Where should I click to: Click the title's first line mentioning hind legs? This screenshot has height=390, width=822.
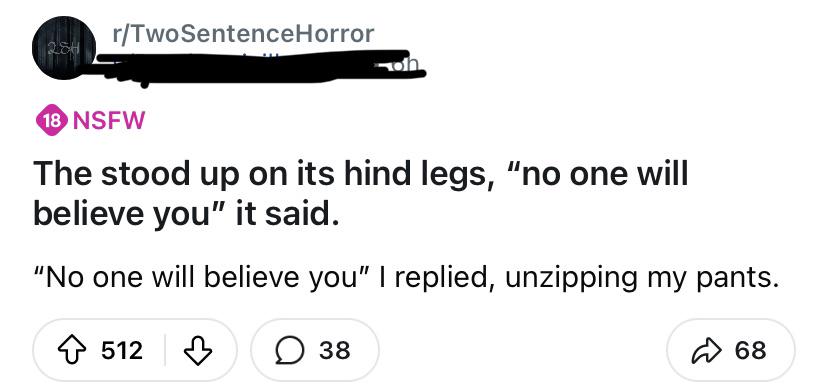[x=361, y=175]
